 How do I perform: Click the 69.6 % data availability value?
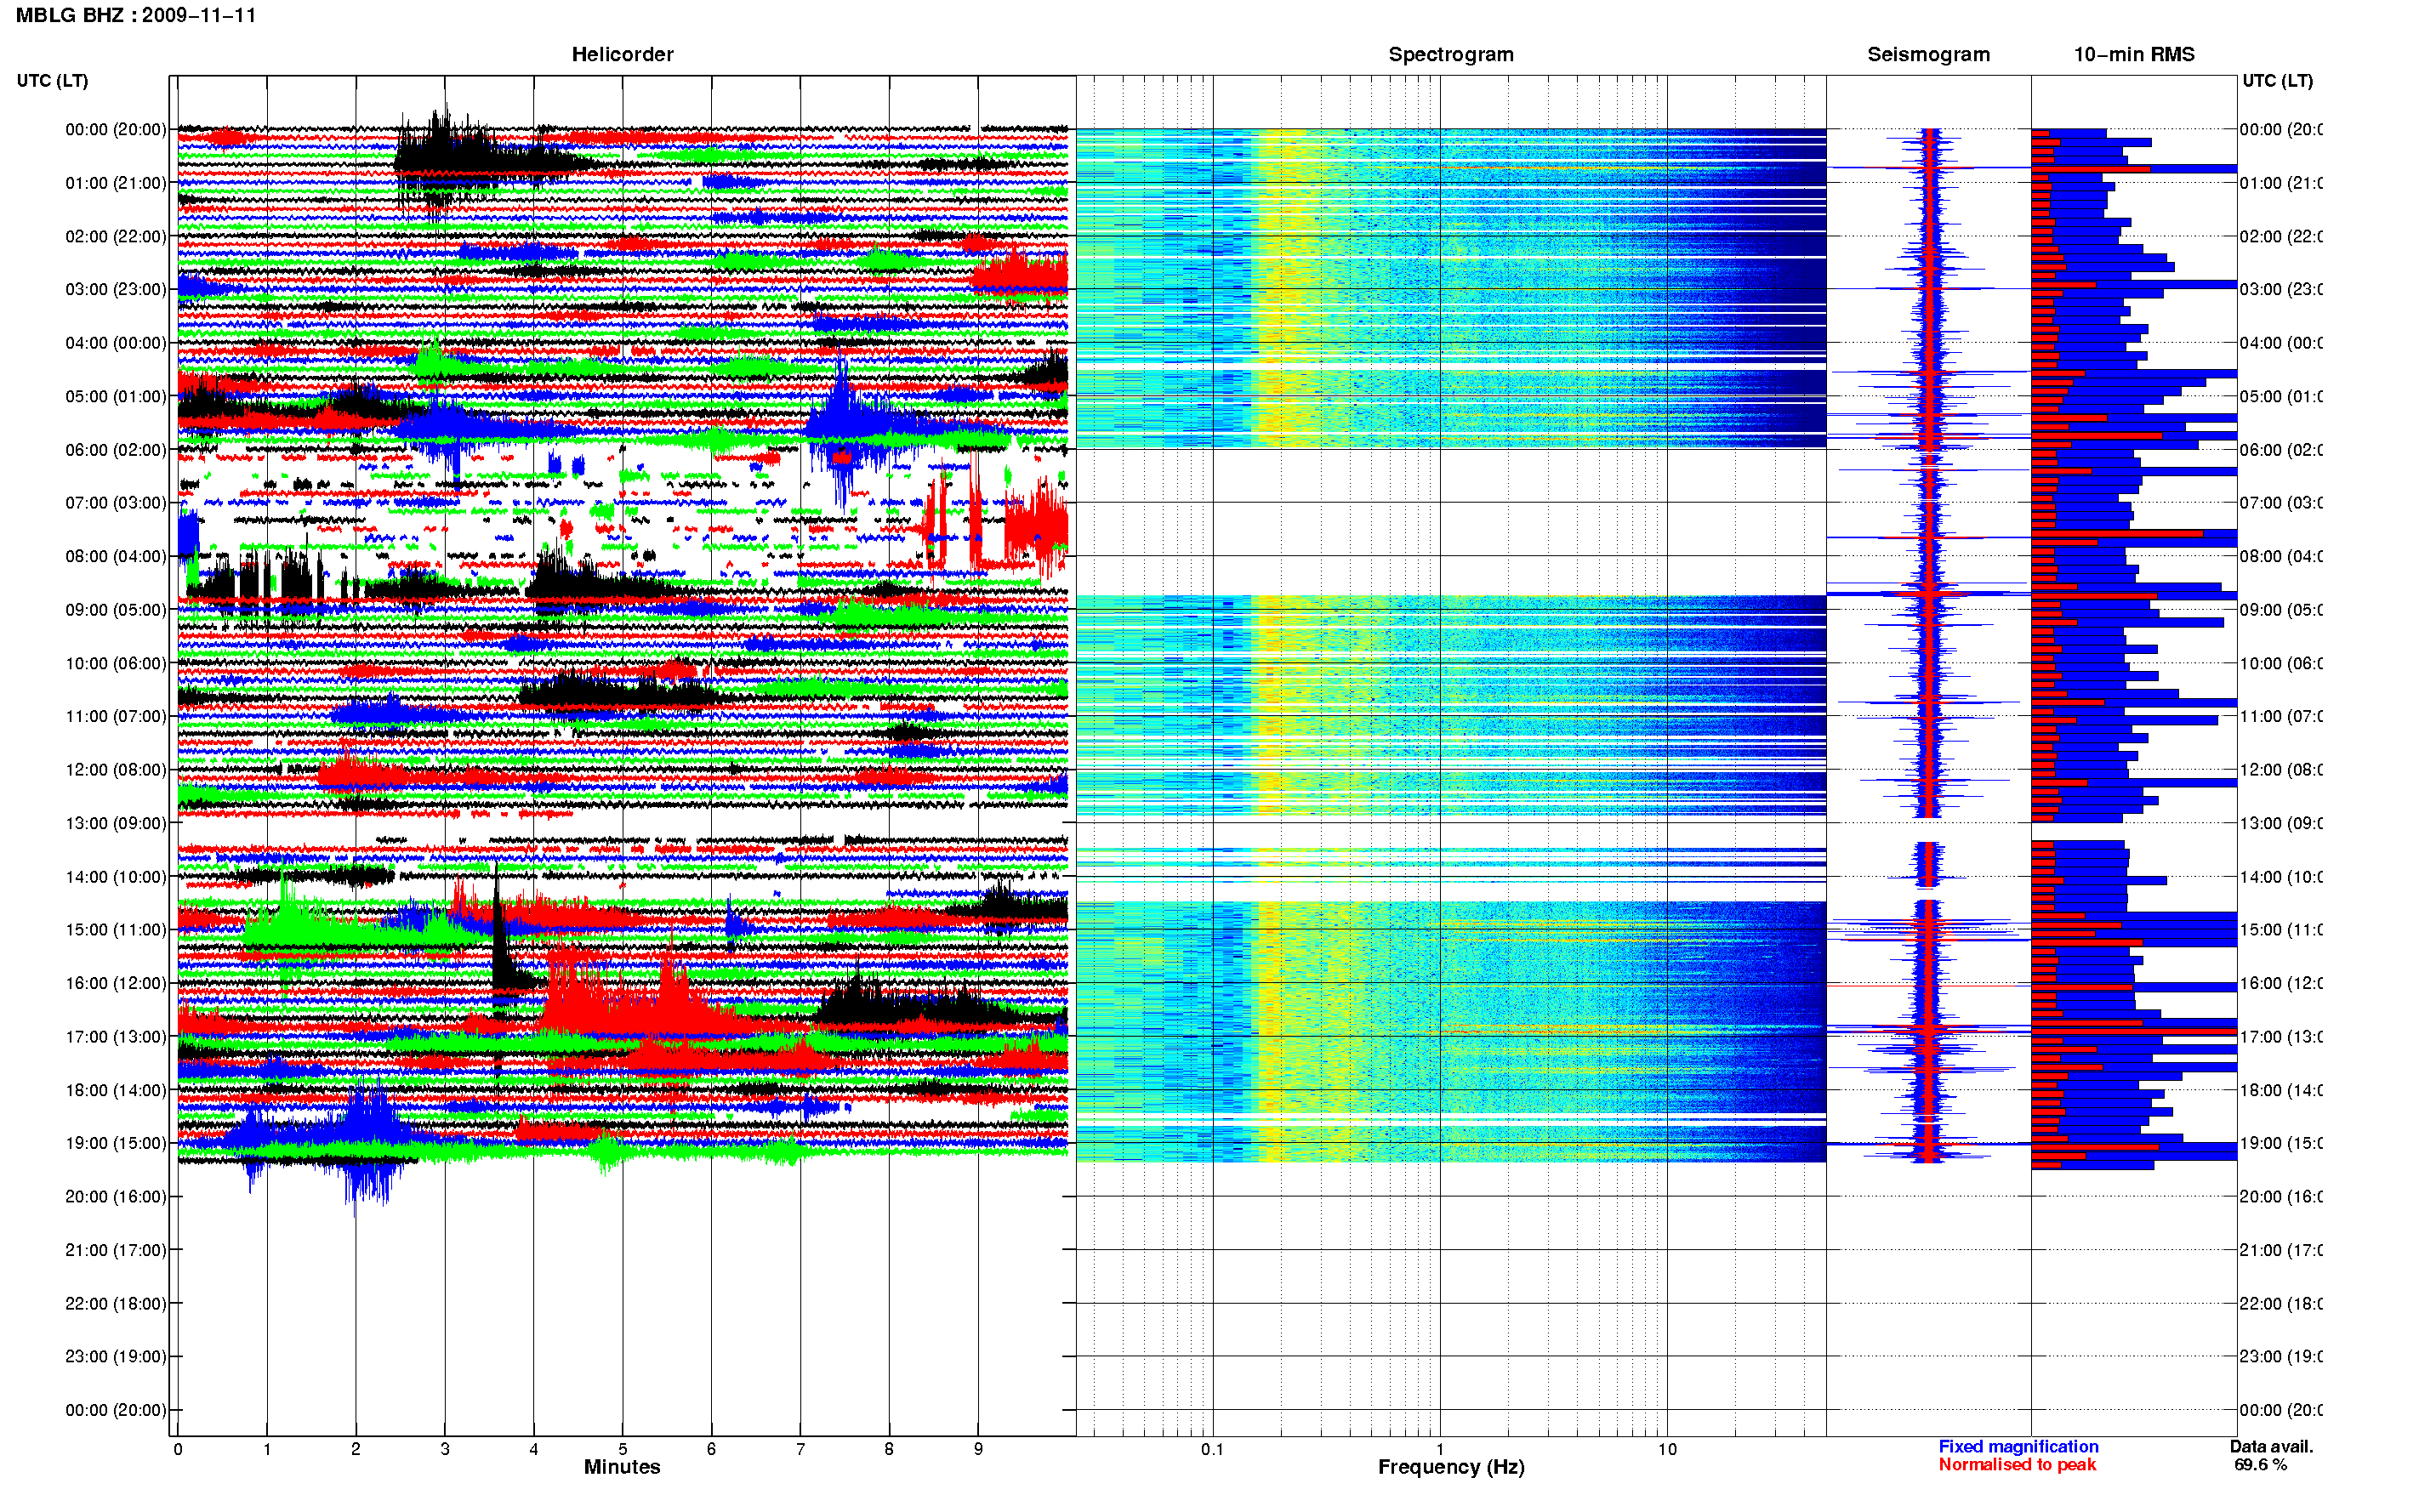tap(2260, 1464)
